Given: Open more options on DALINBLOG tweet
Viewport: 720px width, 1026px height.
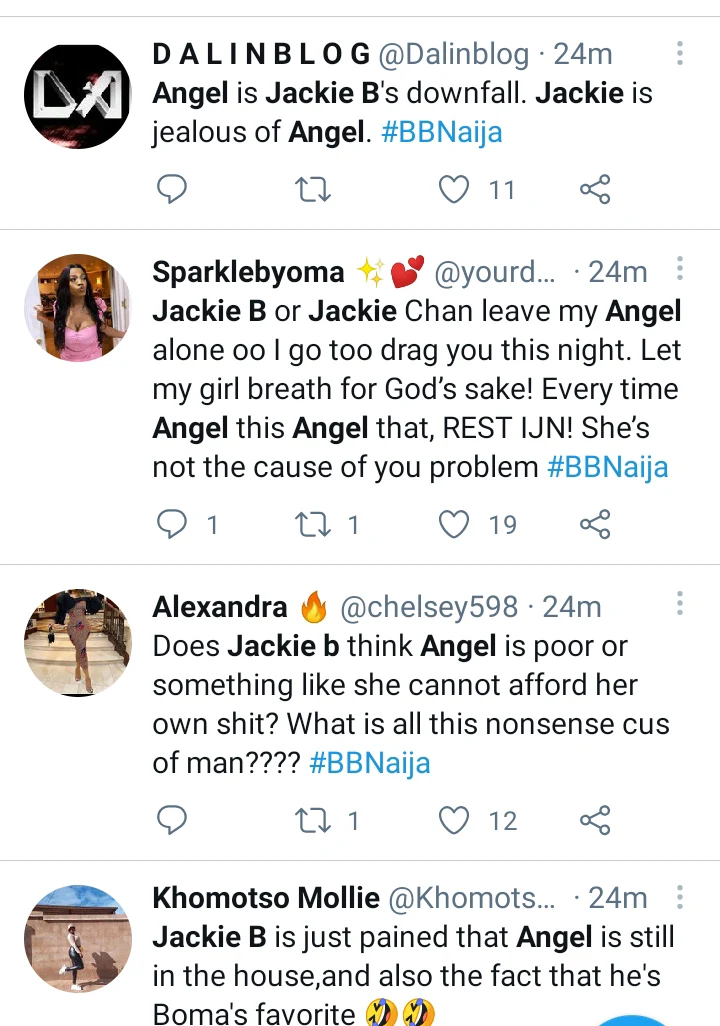Looking at the screenshot, I should tap(680, 53).
